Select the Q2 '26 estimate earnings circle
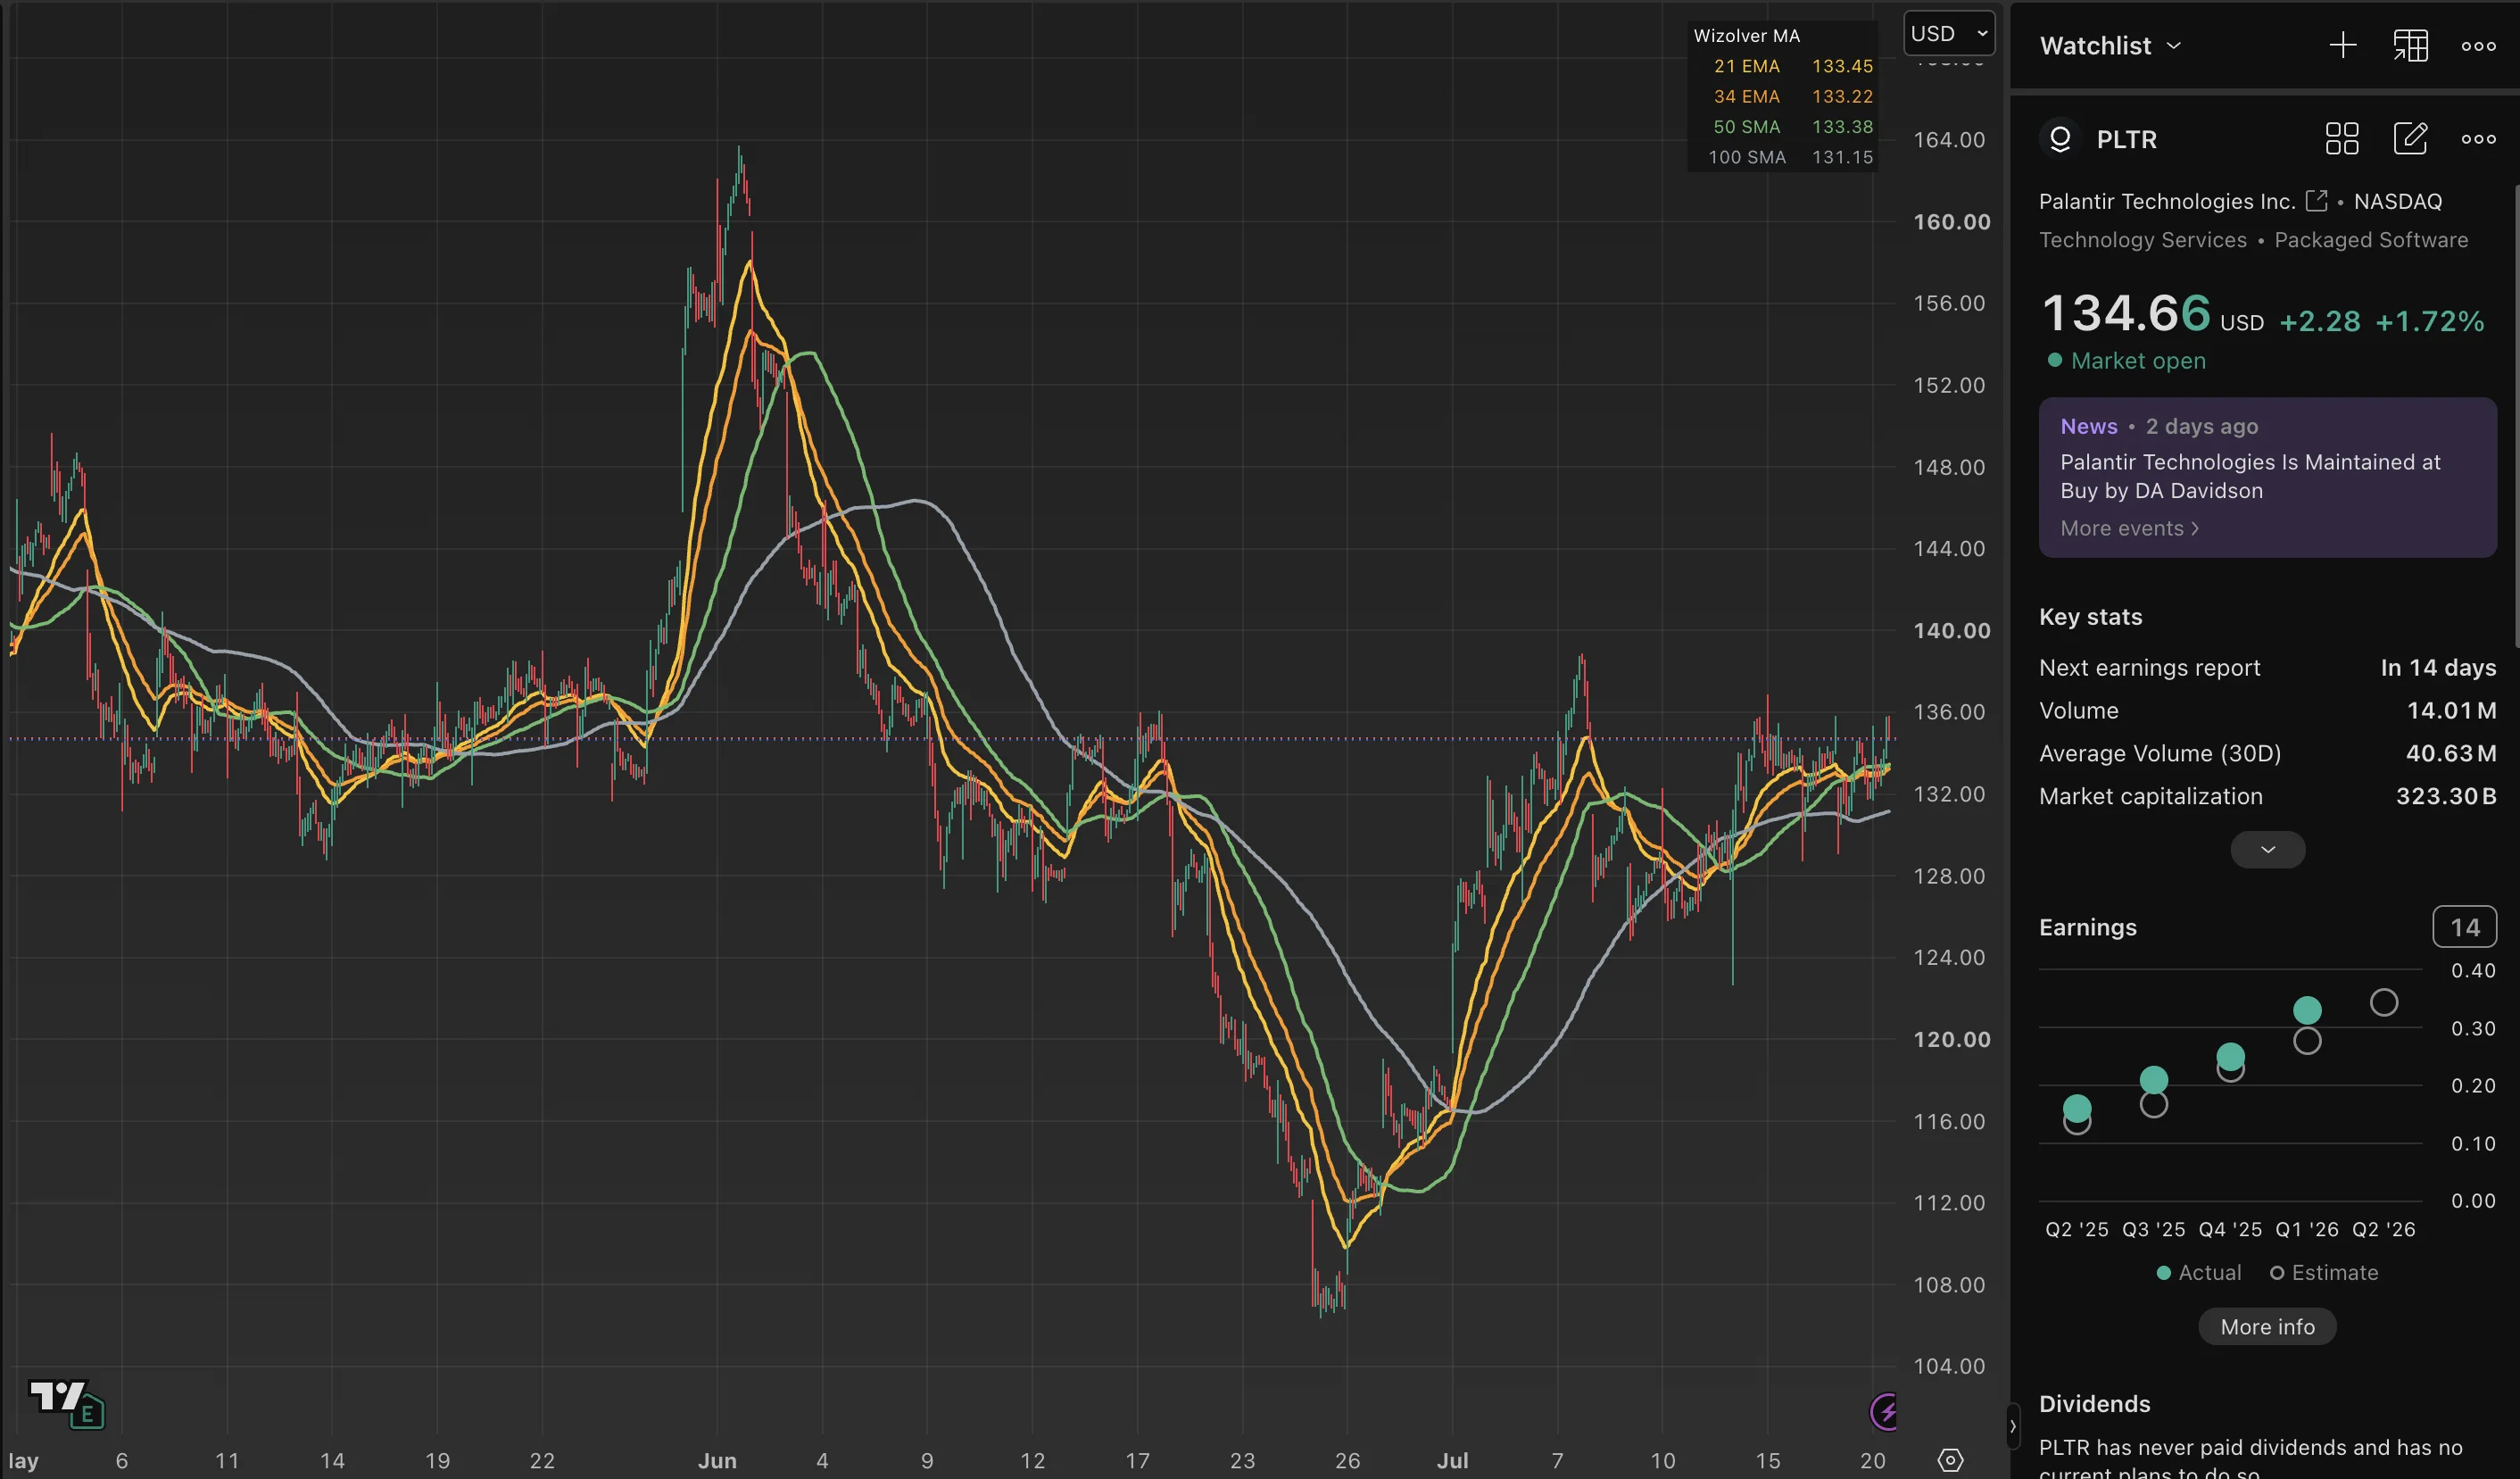2520x1479 pixels. 2384,1002
